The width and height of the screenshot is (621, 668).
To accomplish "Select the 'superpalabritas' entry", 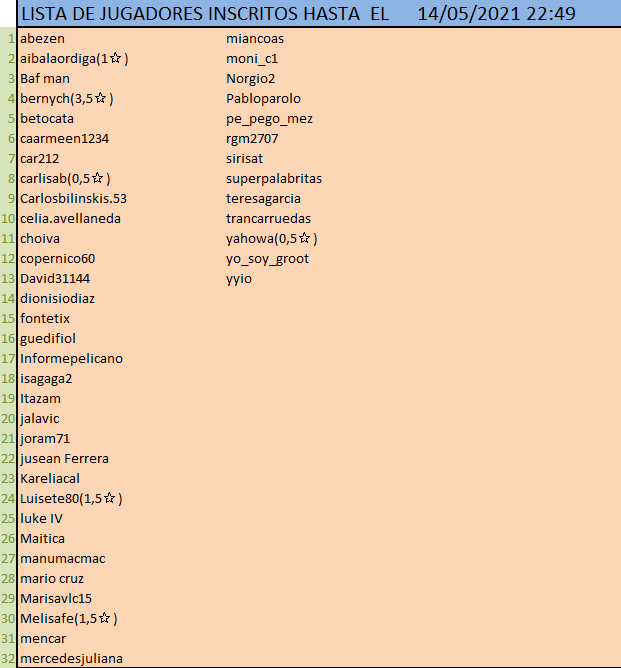I will pyautogui.click(x=274, y=178).
